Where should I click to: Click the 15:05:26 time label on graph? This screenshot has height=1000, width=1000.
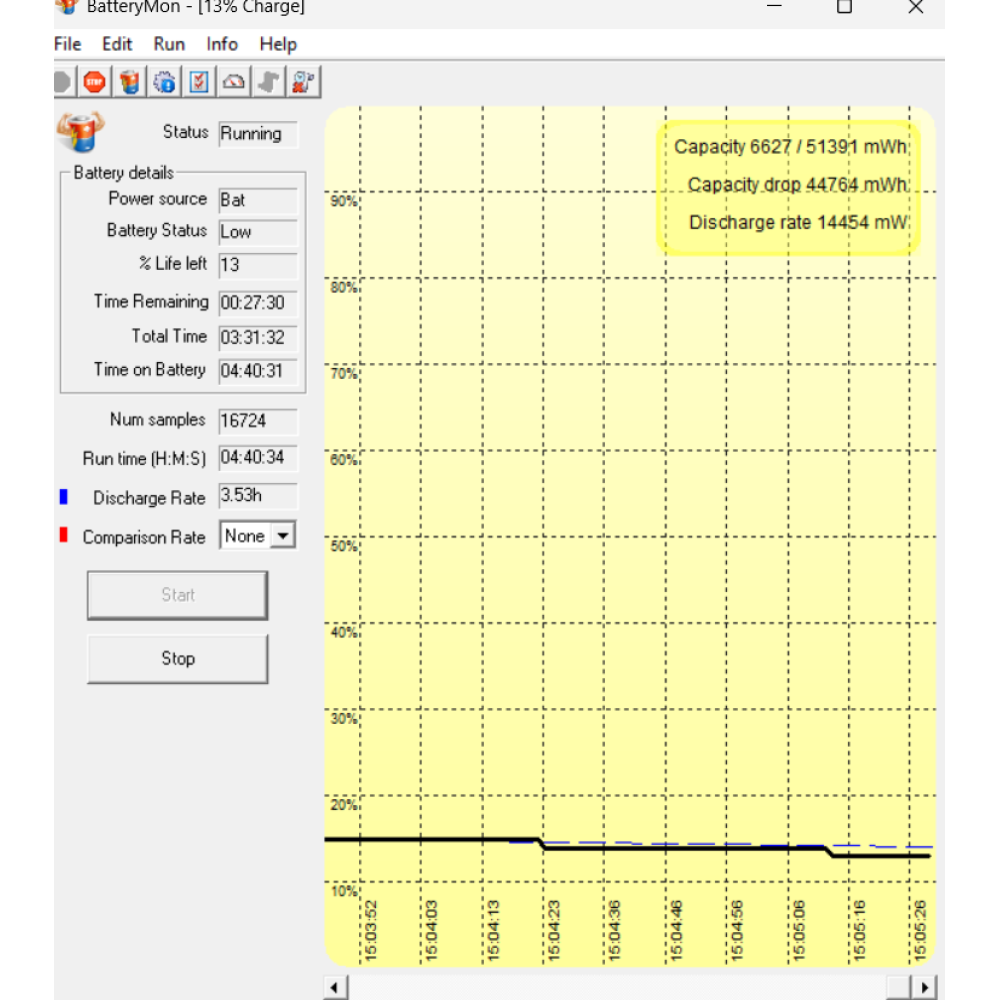pyautogui.click(x=920, y=930)
